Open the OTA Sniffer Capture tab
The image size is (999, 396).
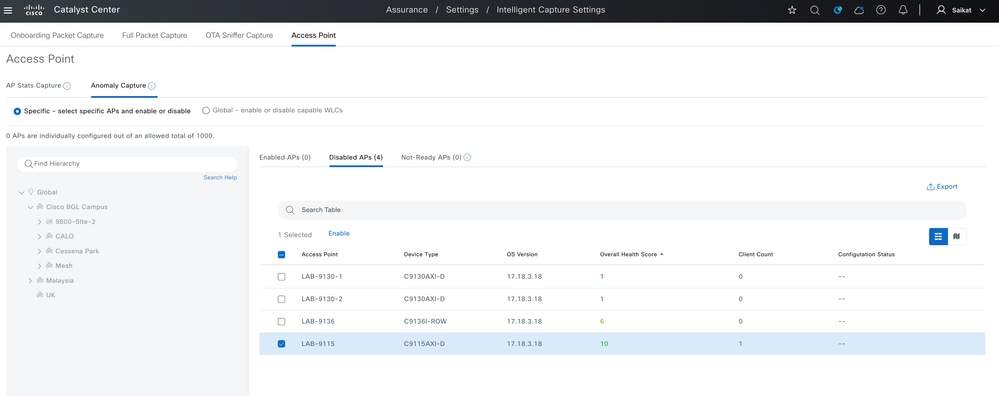tap(239, 36)
